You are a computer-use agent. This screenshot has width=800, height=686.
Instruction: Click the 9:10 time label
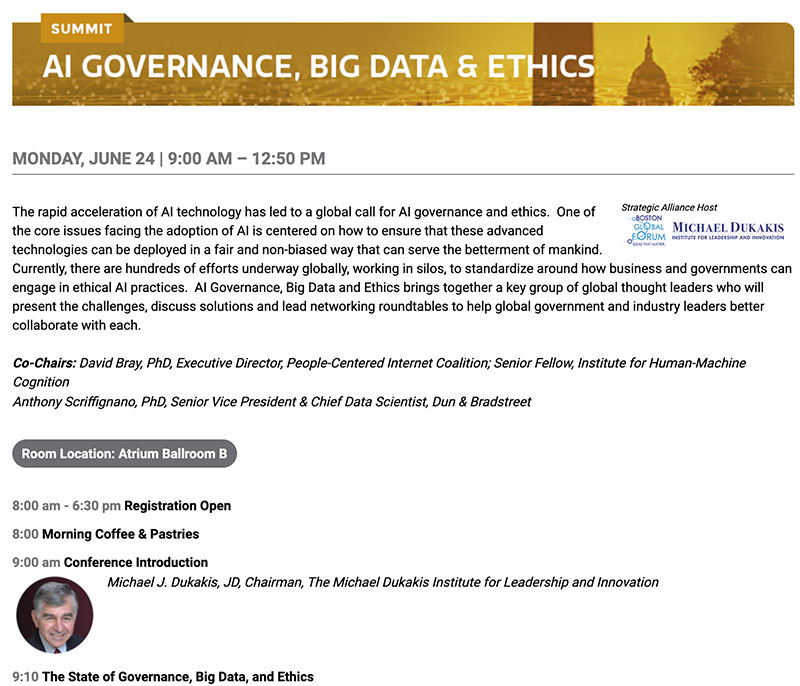click(26, 677)
